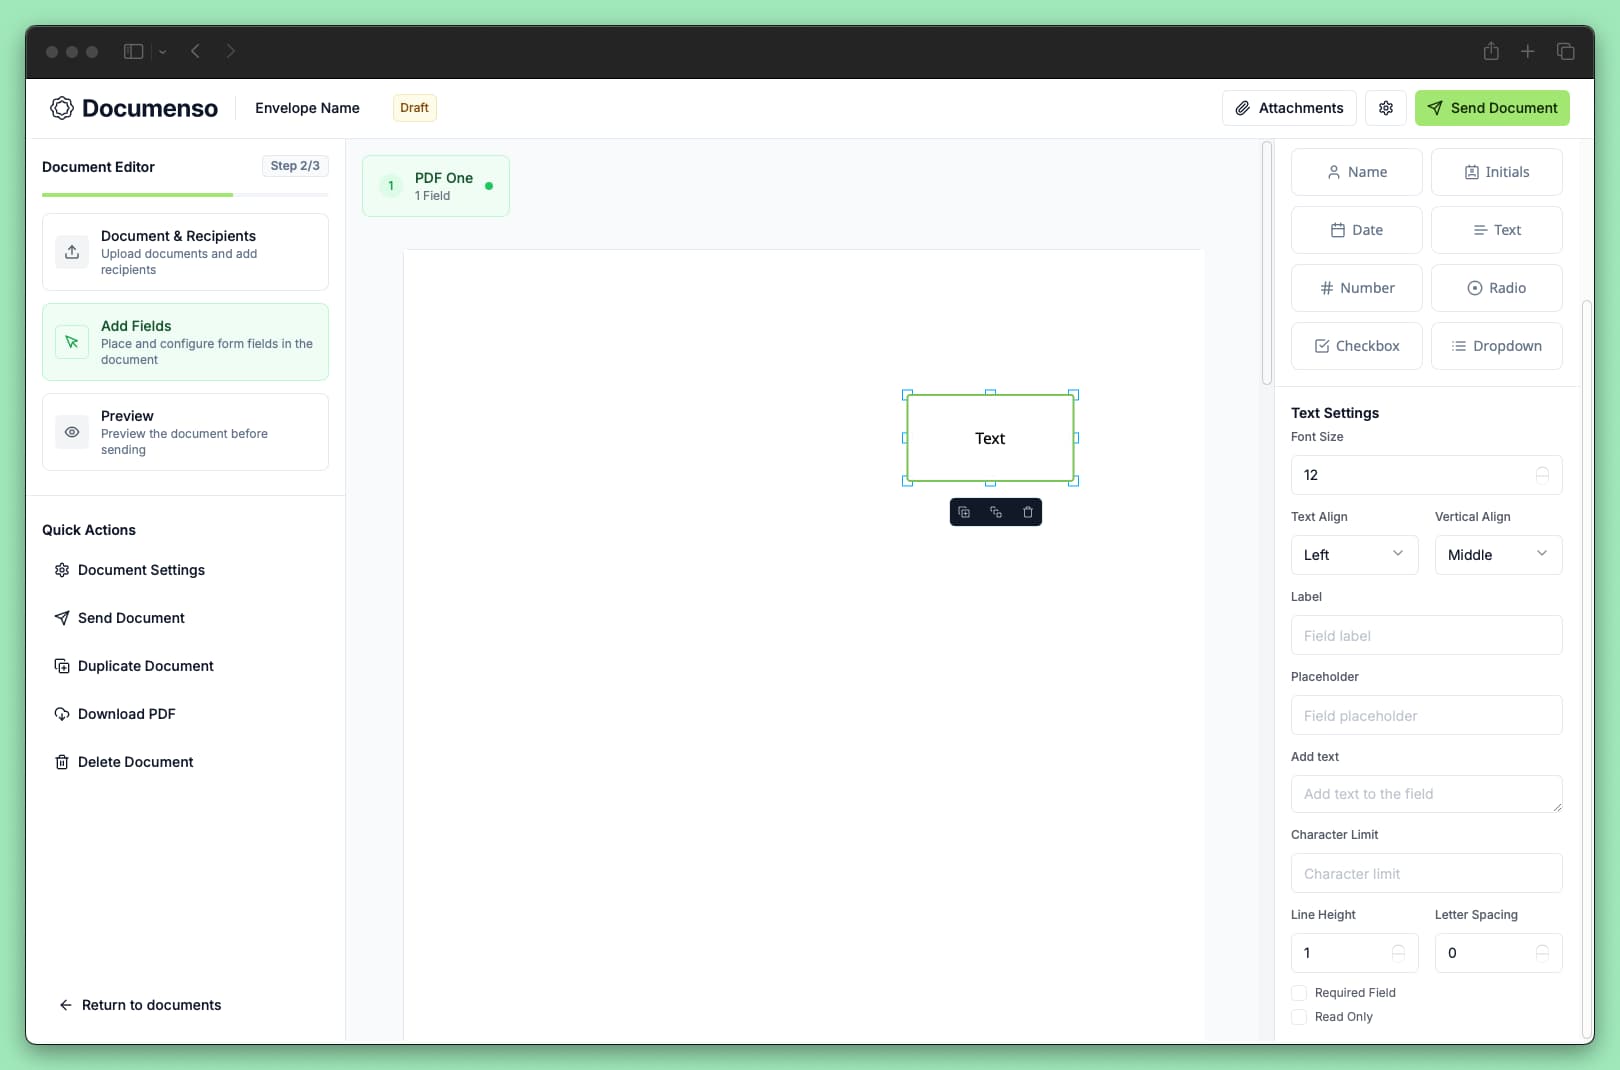The height and width of the screenshot is (1070, 1620).
Task: Click inside the Field label input
Action: pos(1426,635)
